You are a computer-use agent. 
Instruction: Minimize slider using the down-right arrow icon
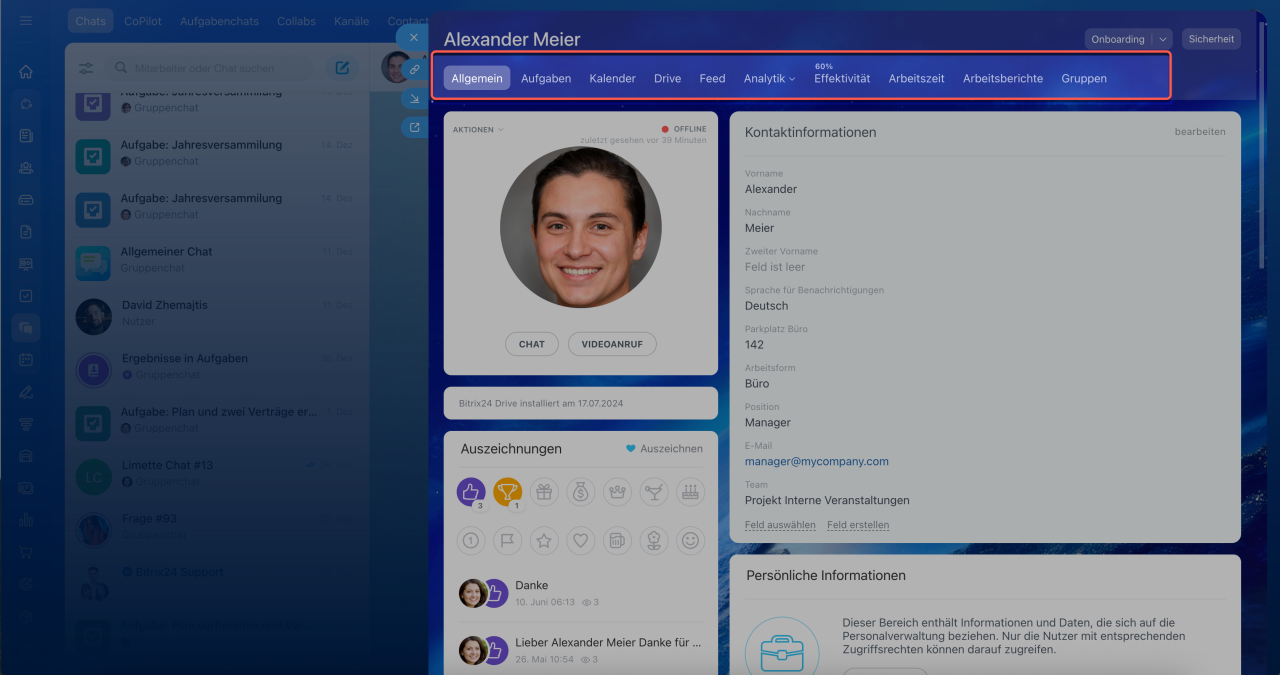tap(414, 98)
